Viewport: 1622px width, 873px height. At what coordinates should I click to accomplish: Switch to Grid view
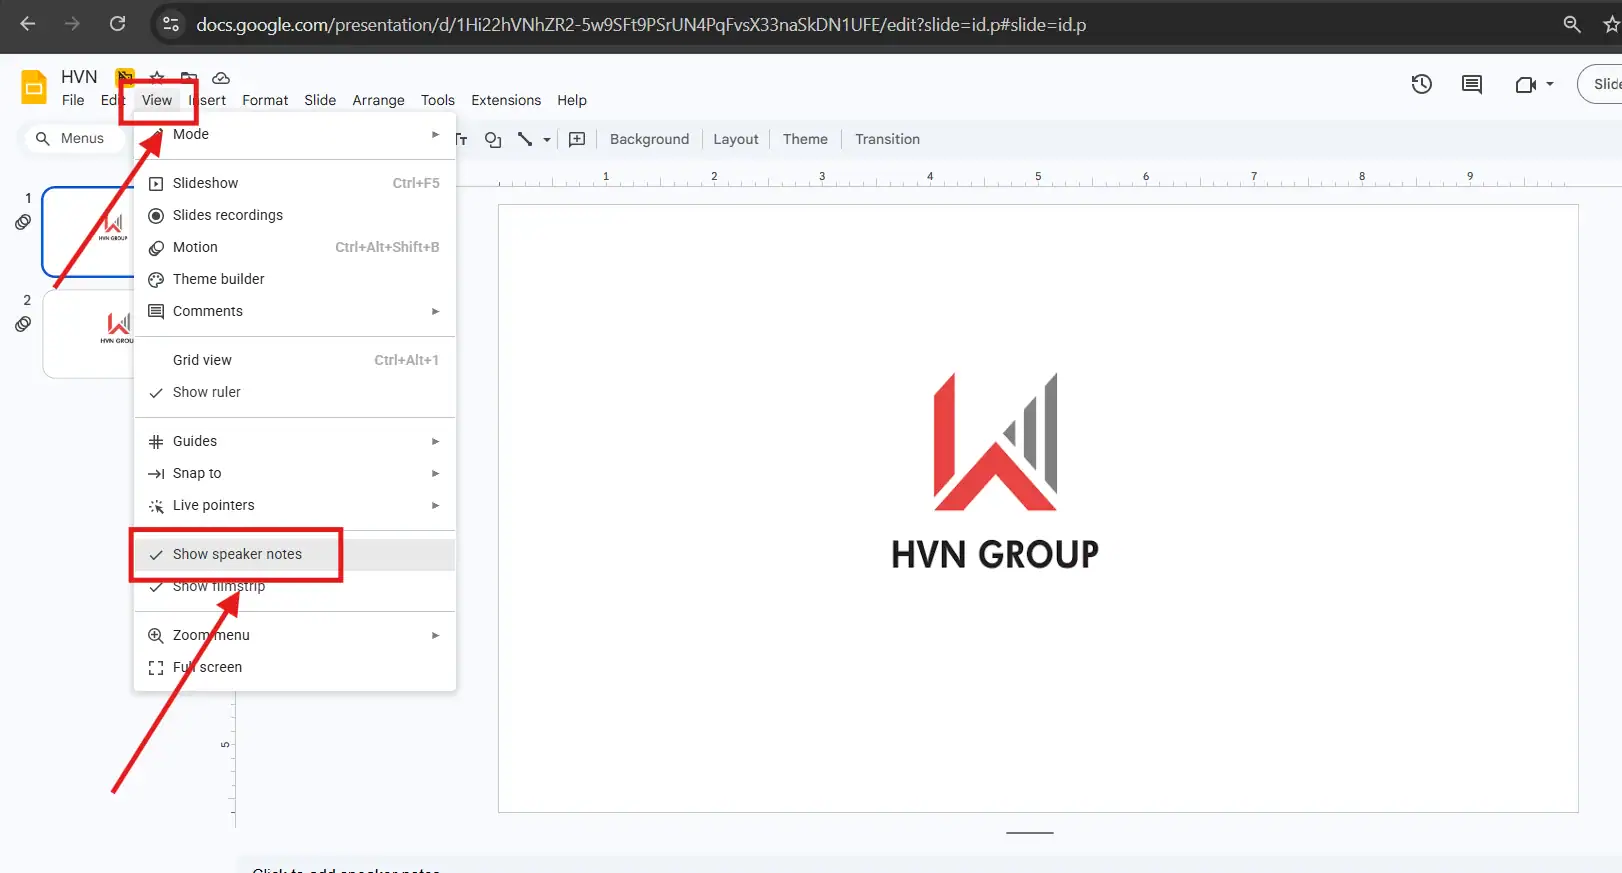click(294, 360)
